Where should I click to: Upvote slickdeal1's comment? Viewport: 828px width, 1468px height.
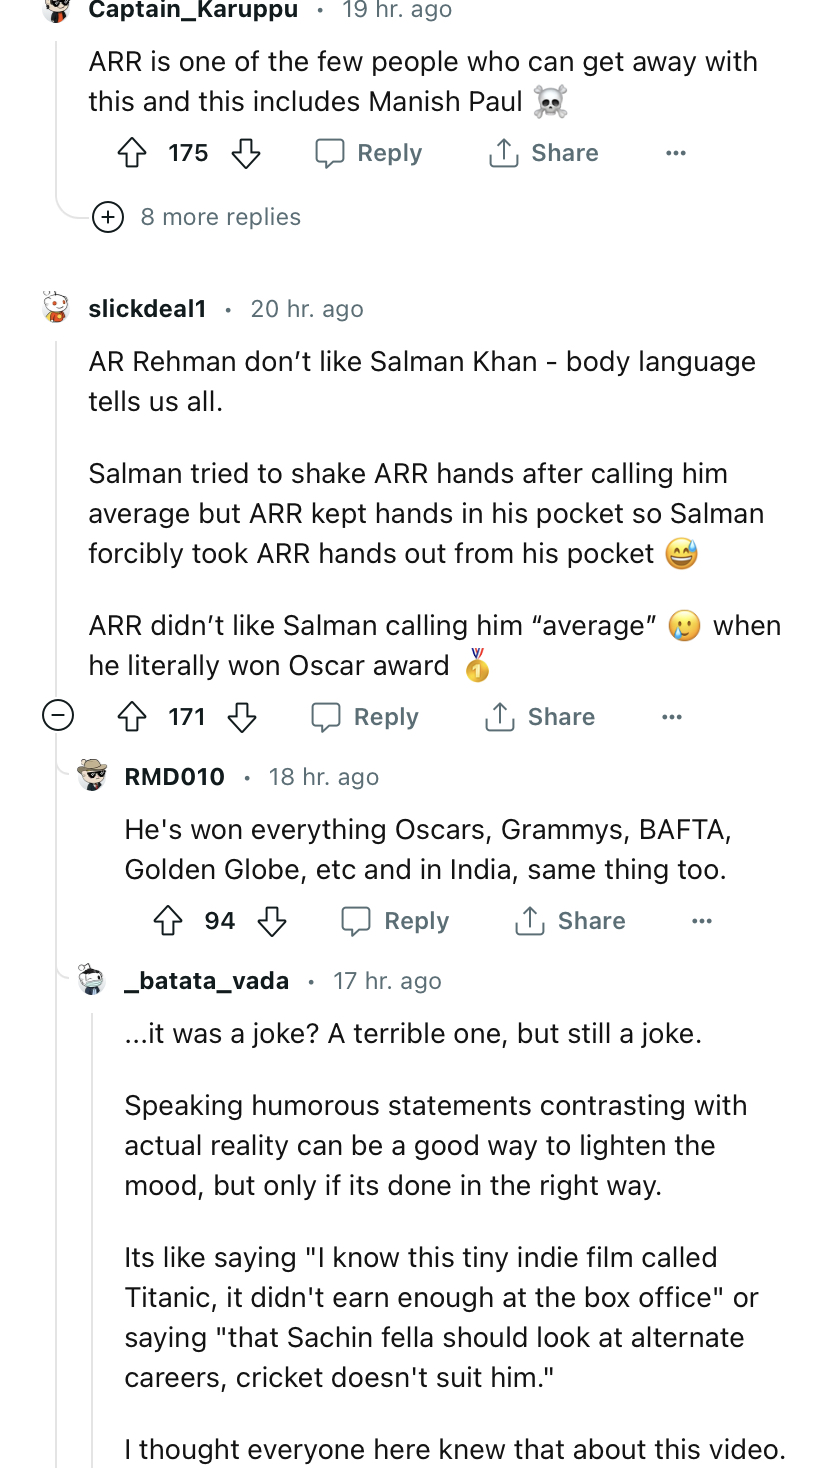click(x=133, y=717)
